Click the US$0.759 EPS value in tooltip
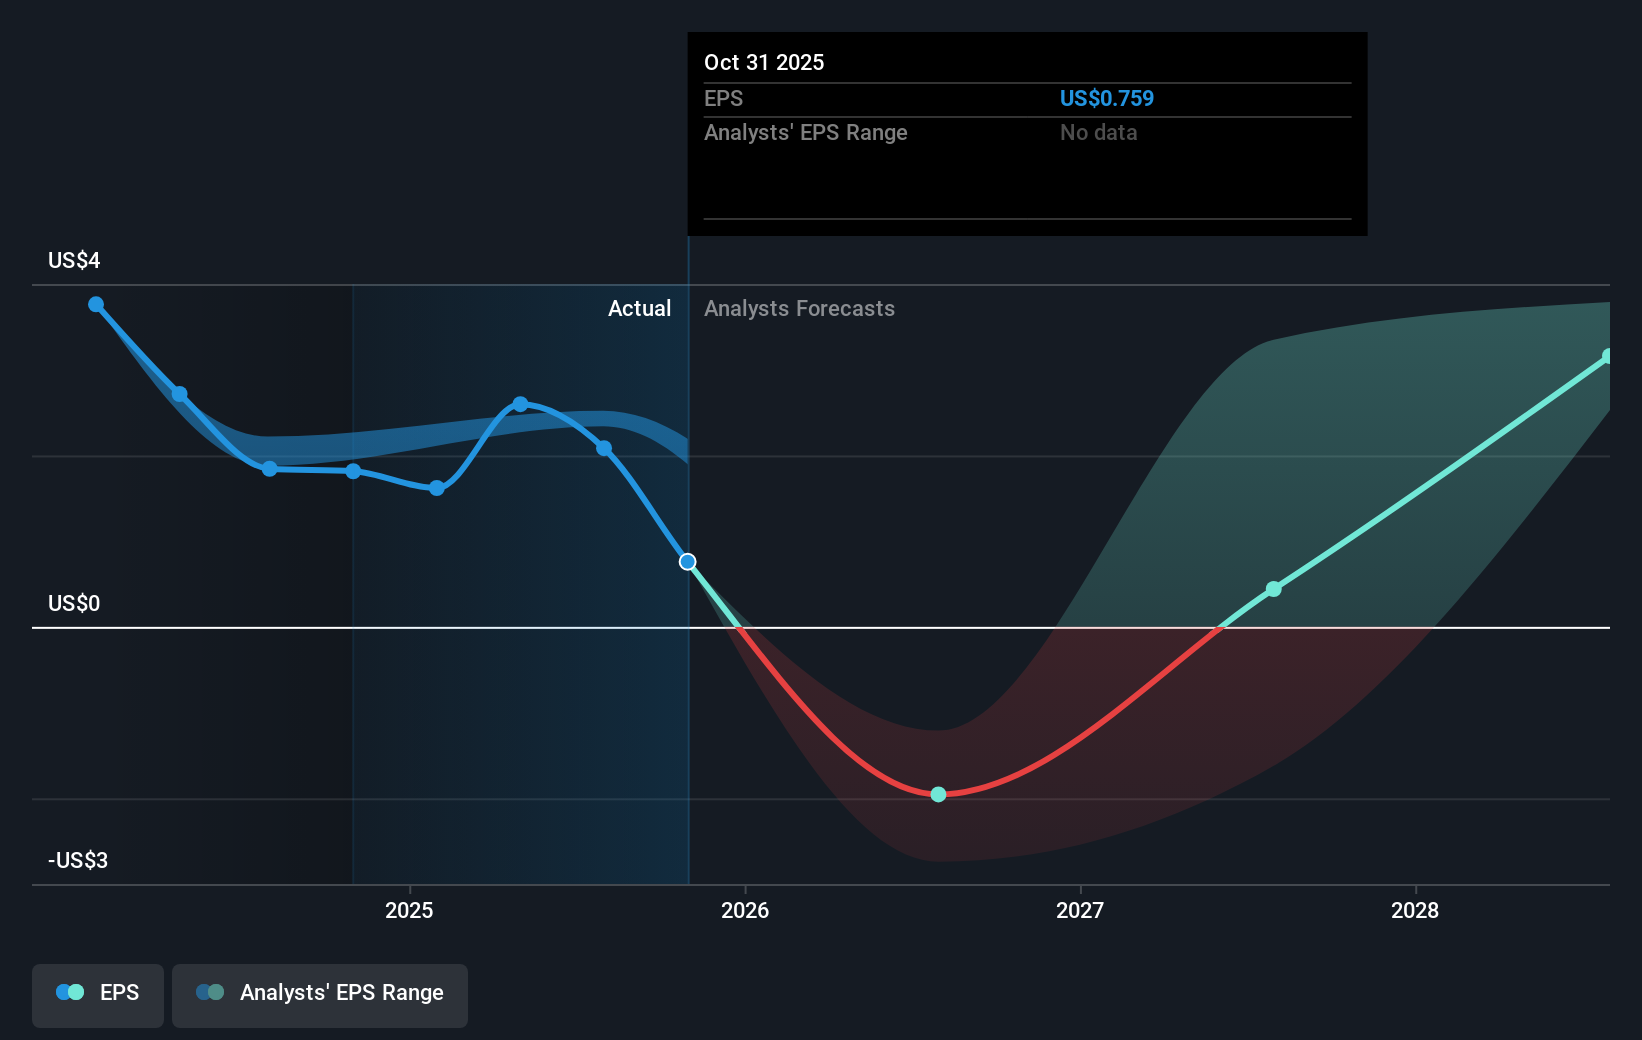This screenshot has height=1040, width=1642. coord(1107,98)
